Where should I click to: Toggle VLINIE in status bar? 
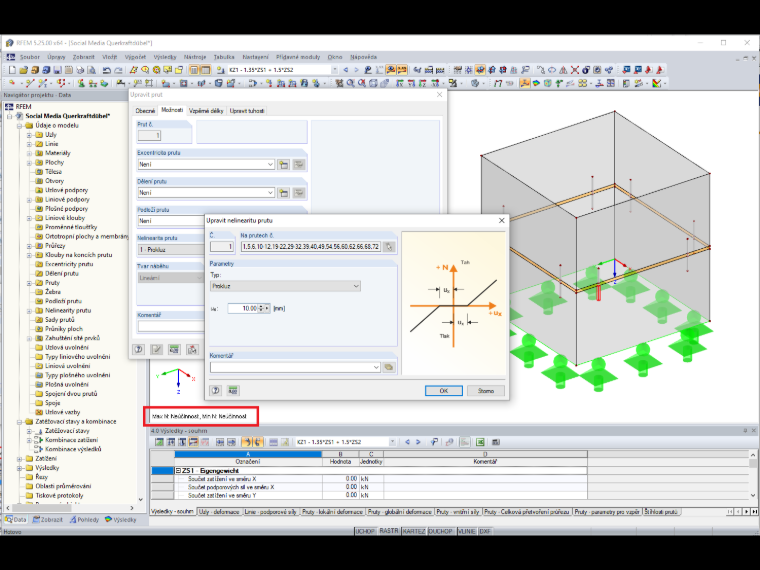[467, 531]
